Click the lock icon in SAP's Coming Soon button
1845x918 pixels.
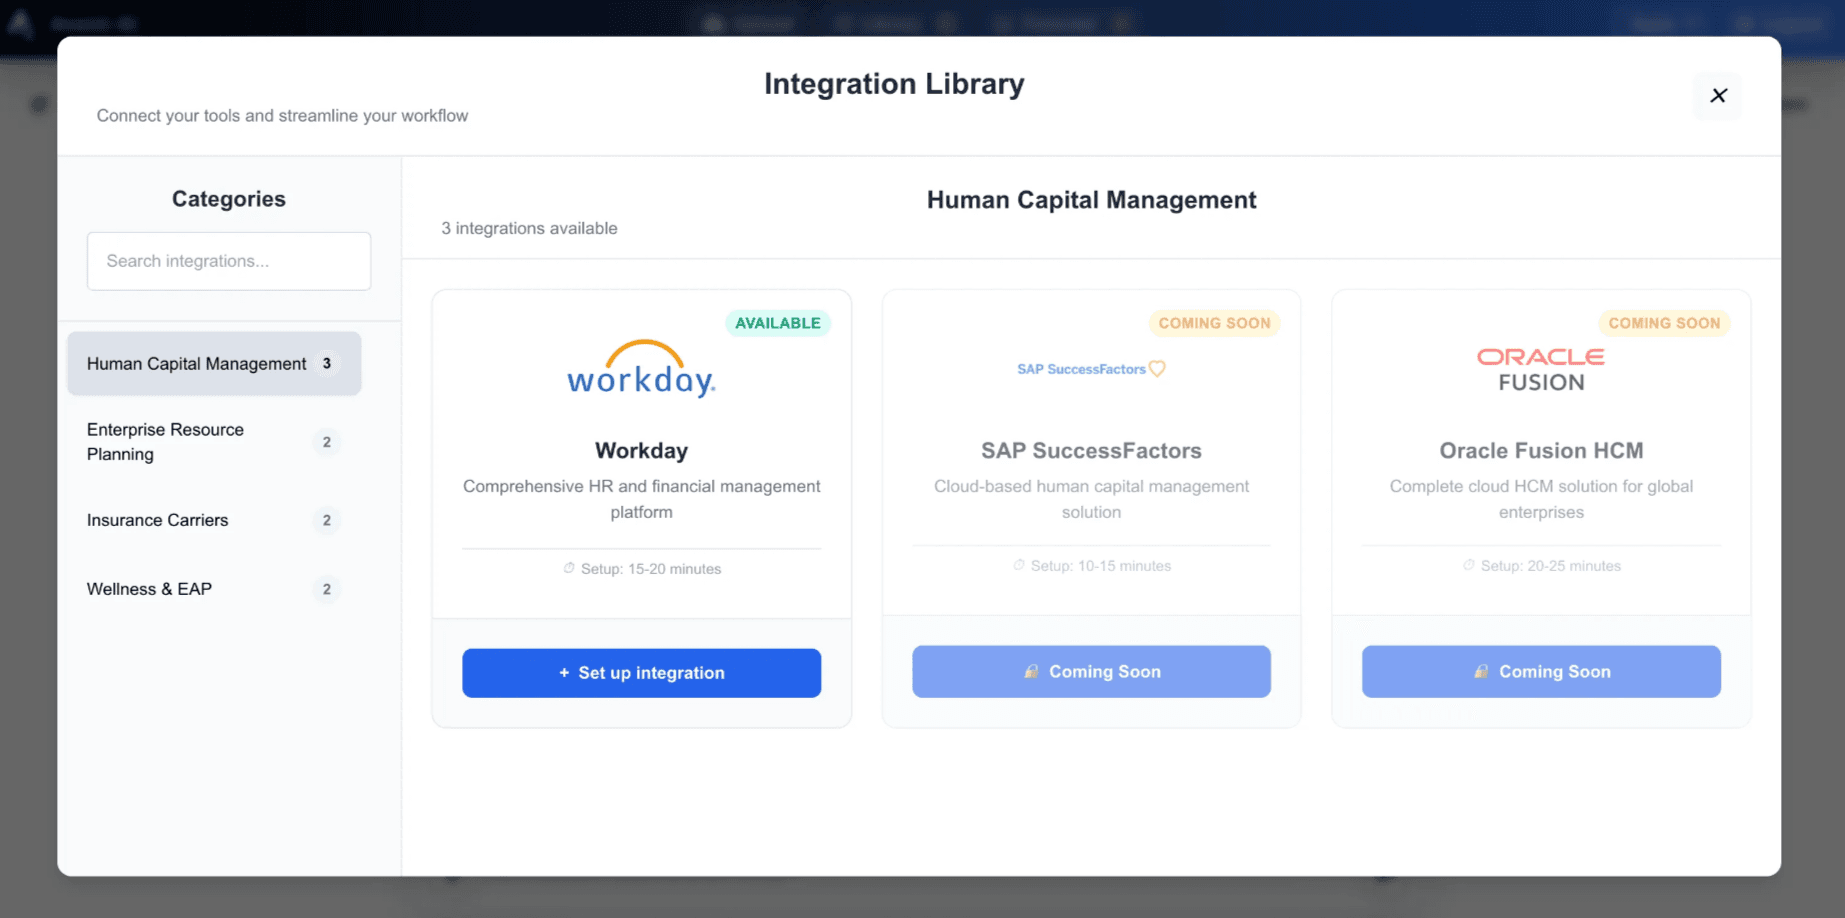tap(1031, 672)
